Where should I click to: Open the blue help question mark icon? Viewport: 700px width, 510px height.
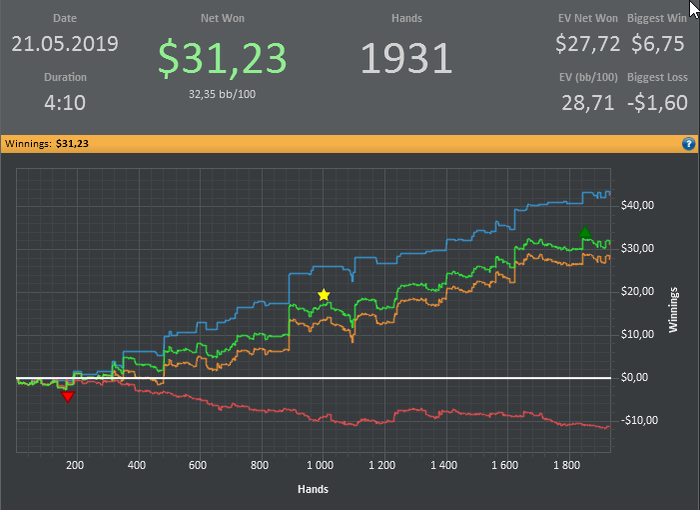tap(688, 144)
